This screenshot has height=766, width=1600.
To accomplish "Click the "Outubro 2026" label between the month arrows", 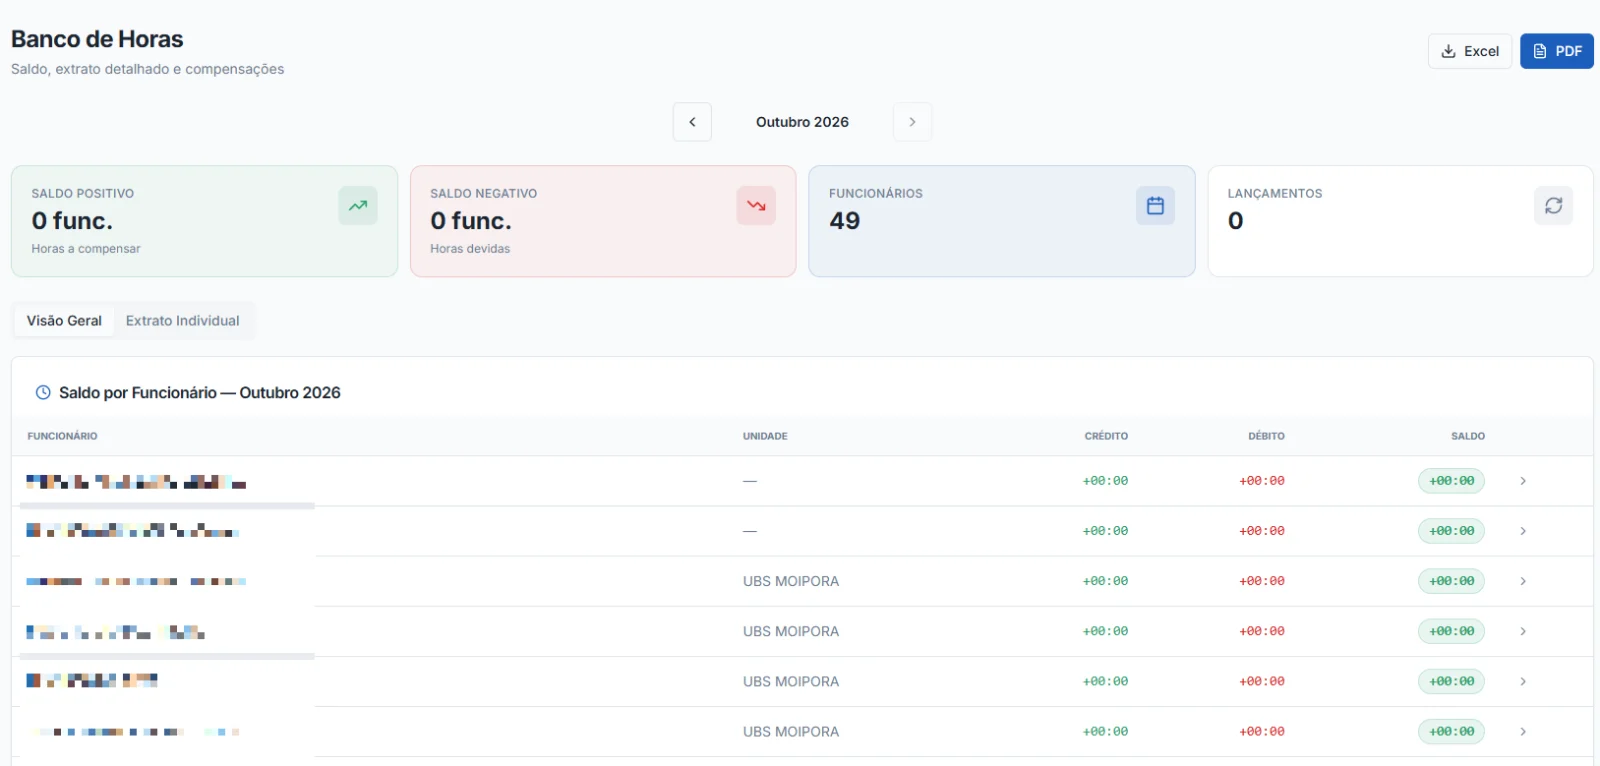I will pyautogui.click(x=802, y=122).
